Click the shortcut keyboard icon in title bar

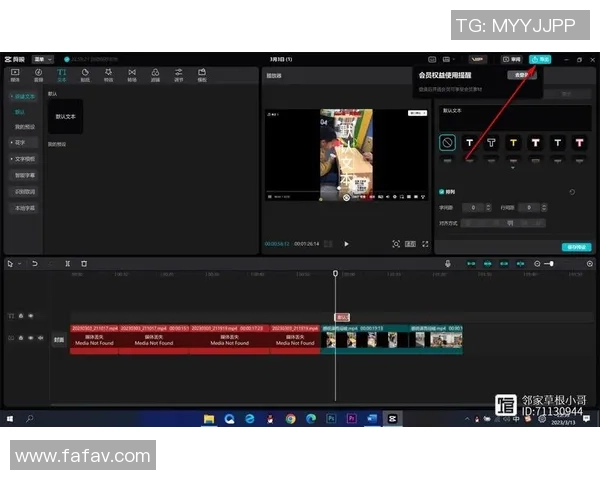click(432, 59)
